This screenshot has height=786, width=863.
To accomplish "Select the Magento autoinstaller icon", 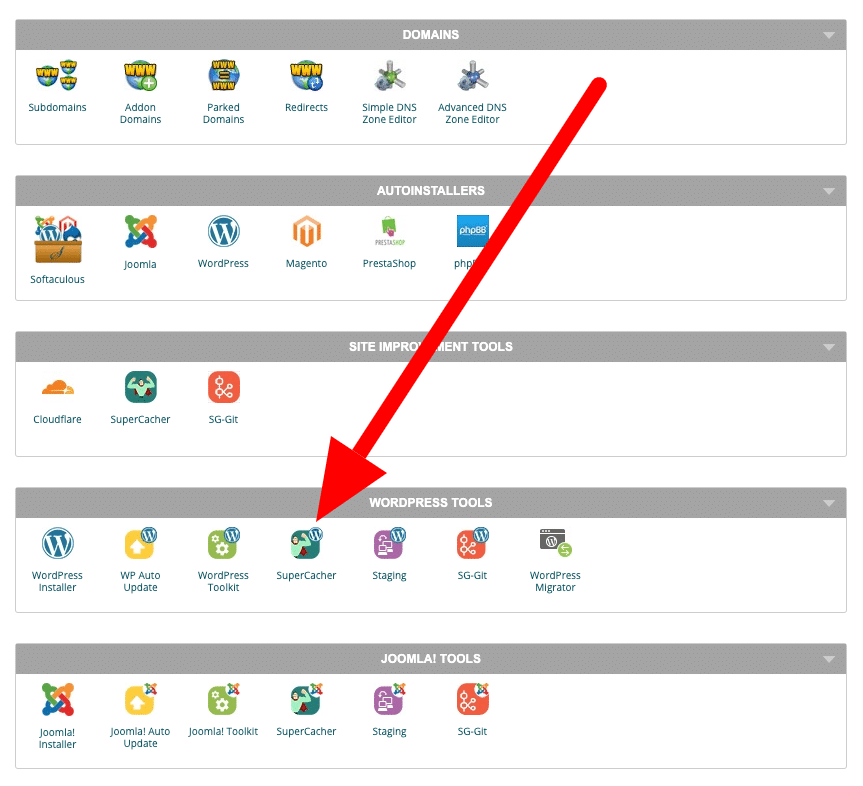I will 306,232.
